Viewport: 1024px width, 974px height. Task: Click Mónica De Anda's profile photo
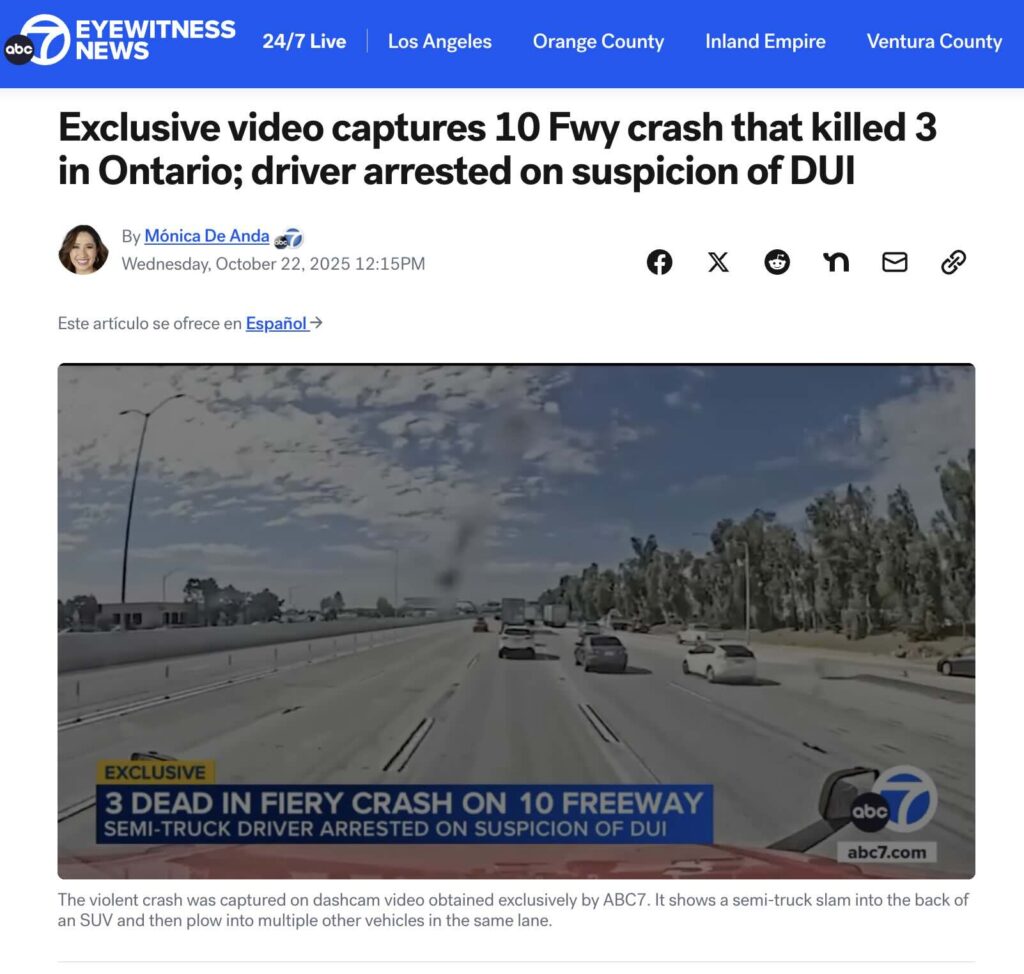(x=84, y=250)
